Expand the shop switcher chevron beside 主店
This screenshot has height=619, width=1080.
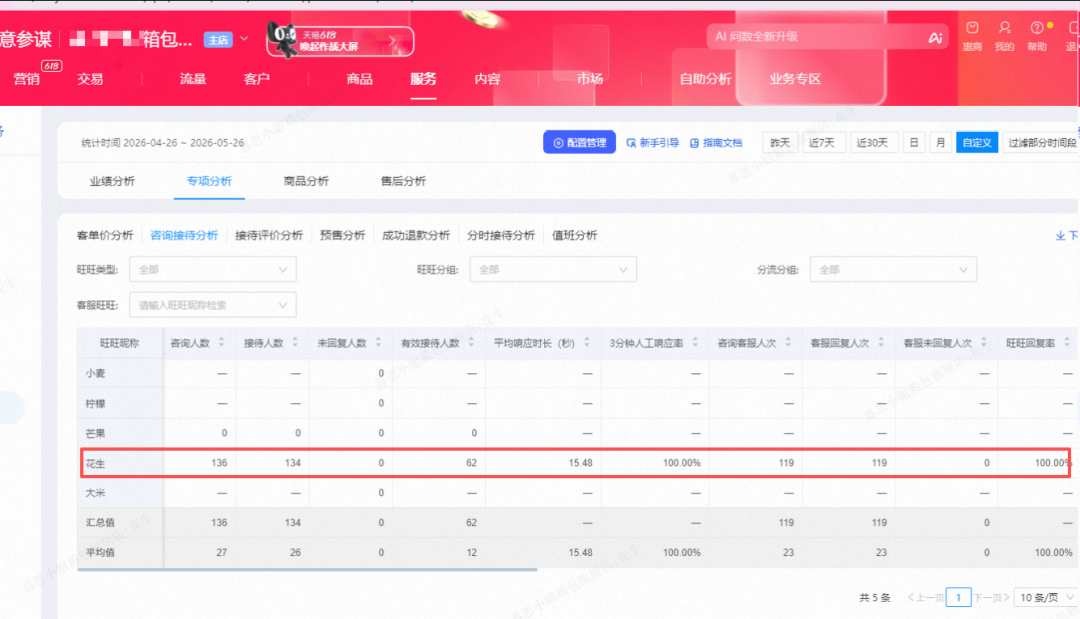click(x=244, y=39)
